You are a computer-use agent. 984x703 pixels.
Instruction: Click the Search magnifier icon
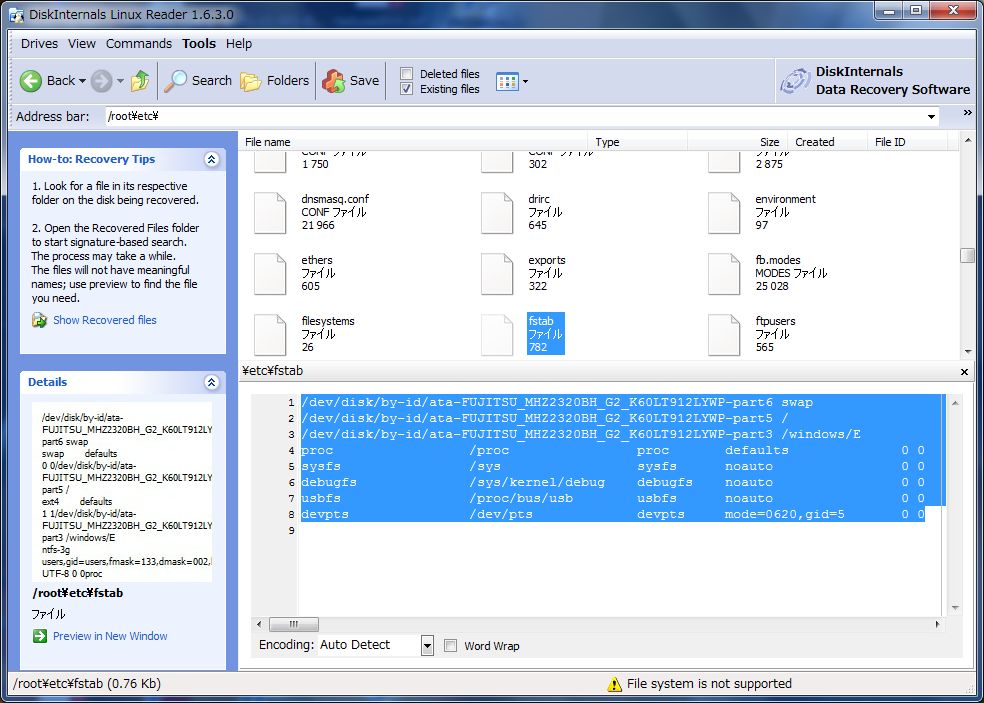coord(175,81)
